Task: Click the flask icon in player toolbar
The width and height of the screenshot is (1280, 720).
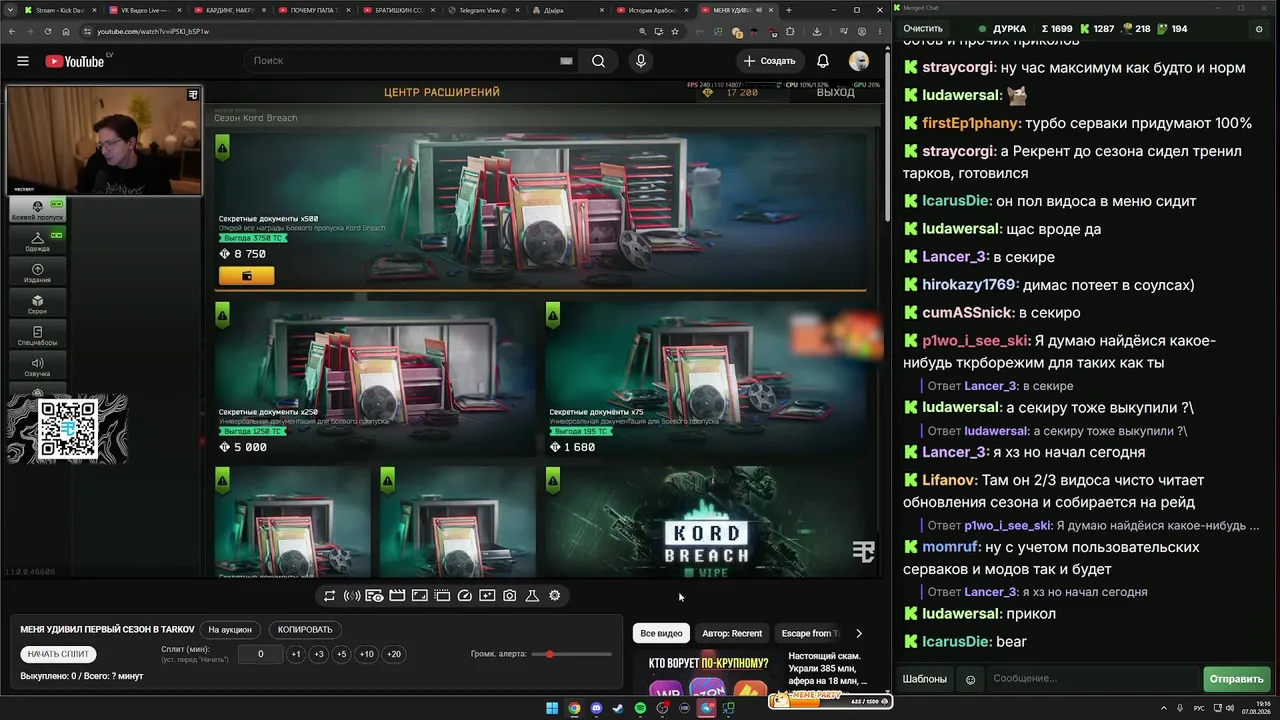Action: click(532, 596)
